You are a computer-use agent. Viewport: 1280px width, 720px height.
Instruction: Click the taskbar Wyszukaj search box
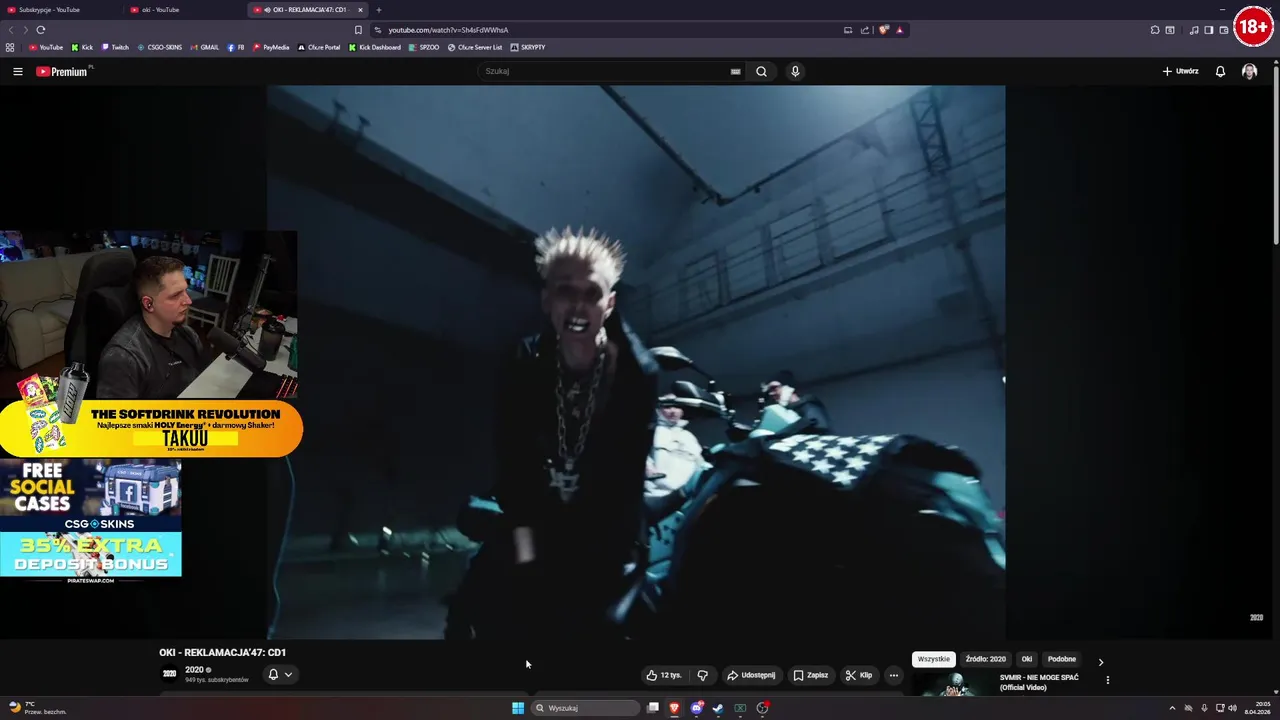pyautogui.click(x=585, y=708)
